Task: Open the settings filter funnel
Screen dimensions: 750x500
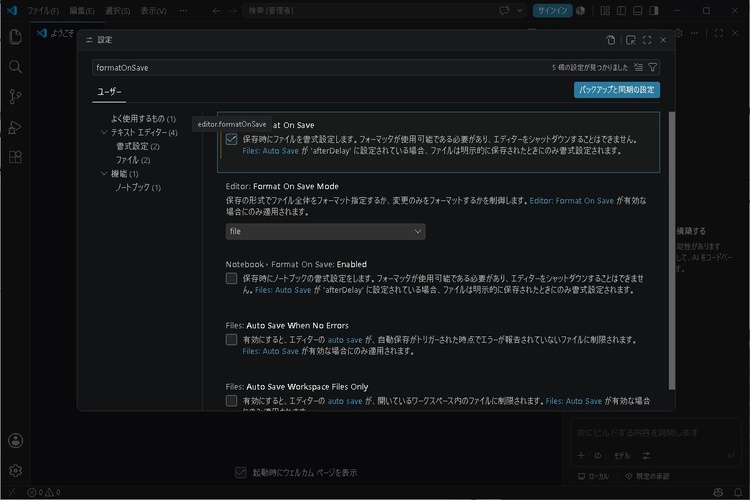Action: pyautogui.click(x=652, y=67)
